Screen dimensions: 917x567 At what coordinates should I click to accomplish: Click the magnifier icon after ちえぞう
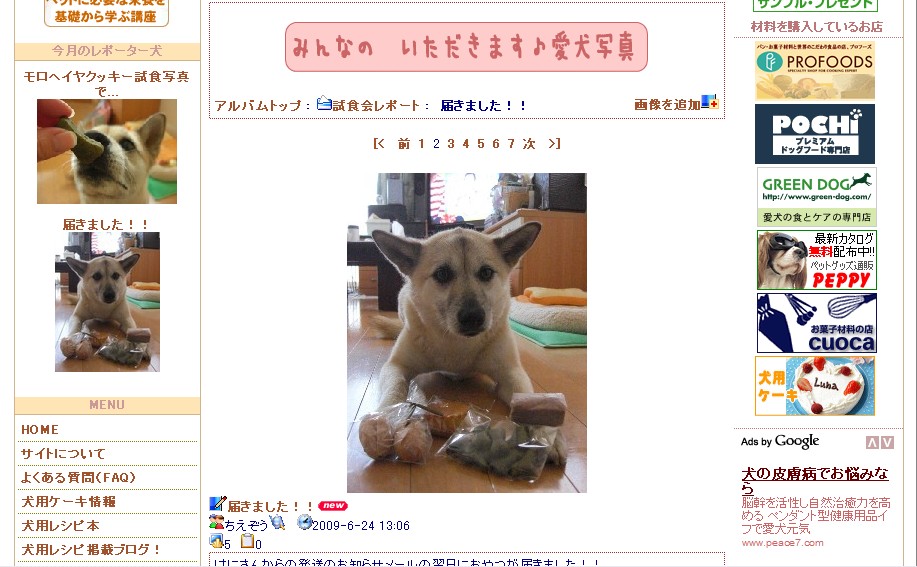277,523
